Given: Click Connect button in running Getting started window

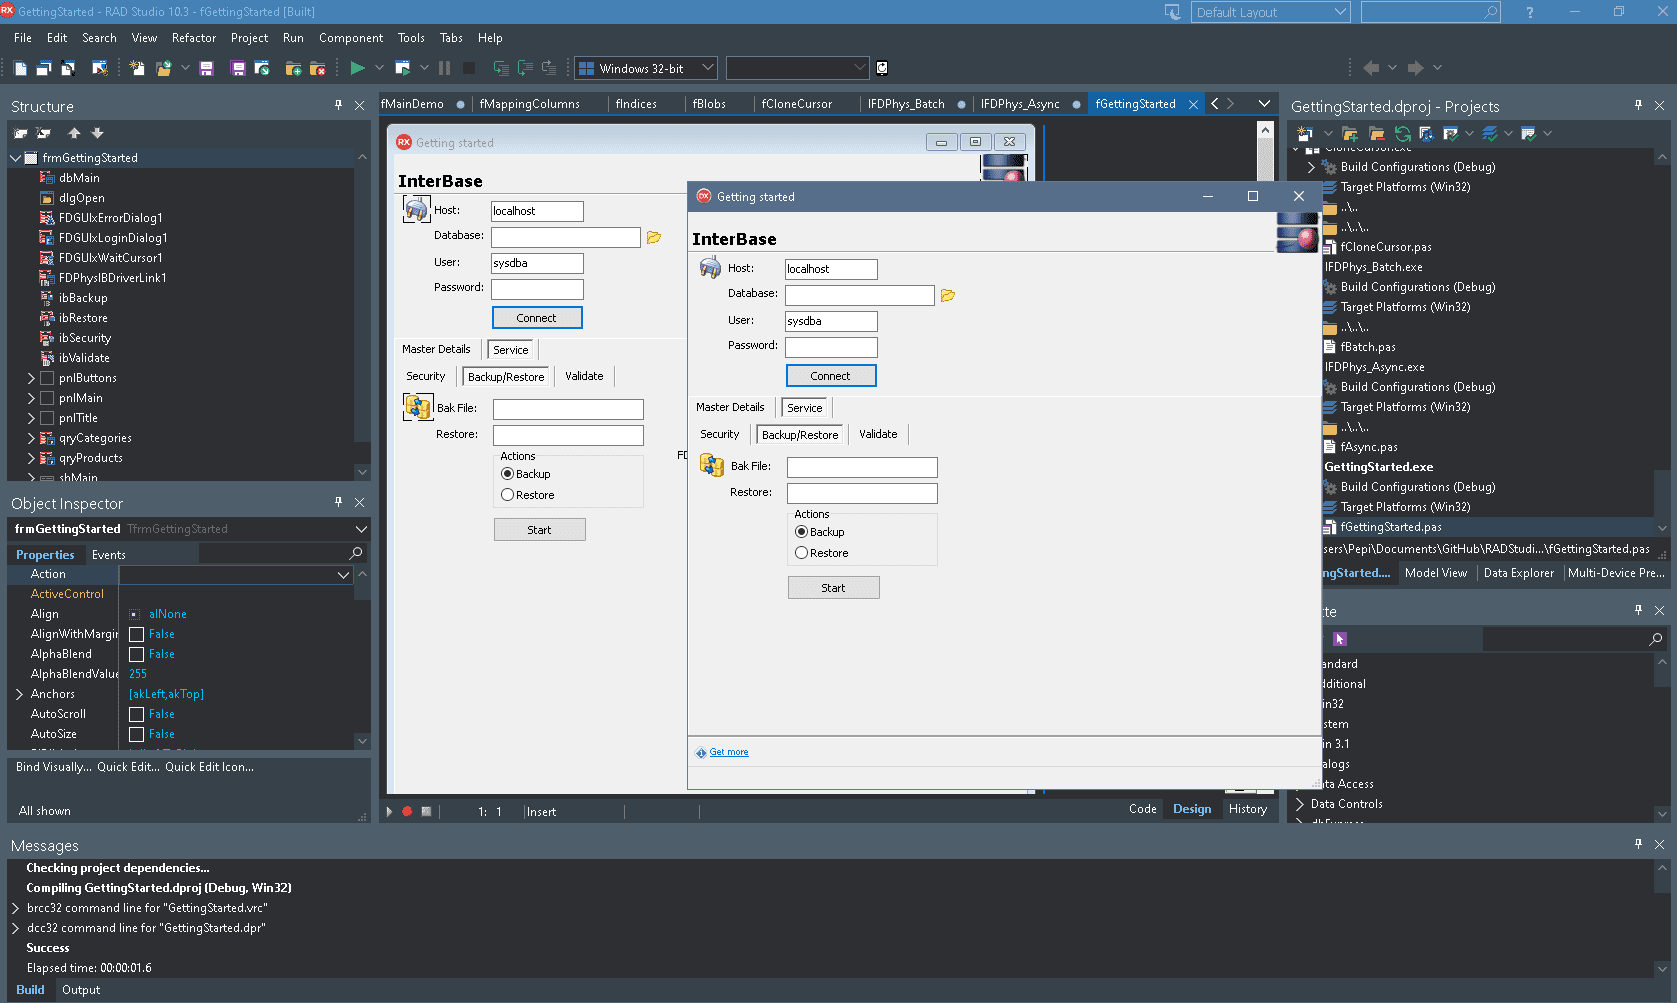Looking at the screenshot, I should tap(831, 375).
